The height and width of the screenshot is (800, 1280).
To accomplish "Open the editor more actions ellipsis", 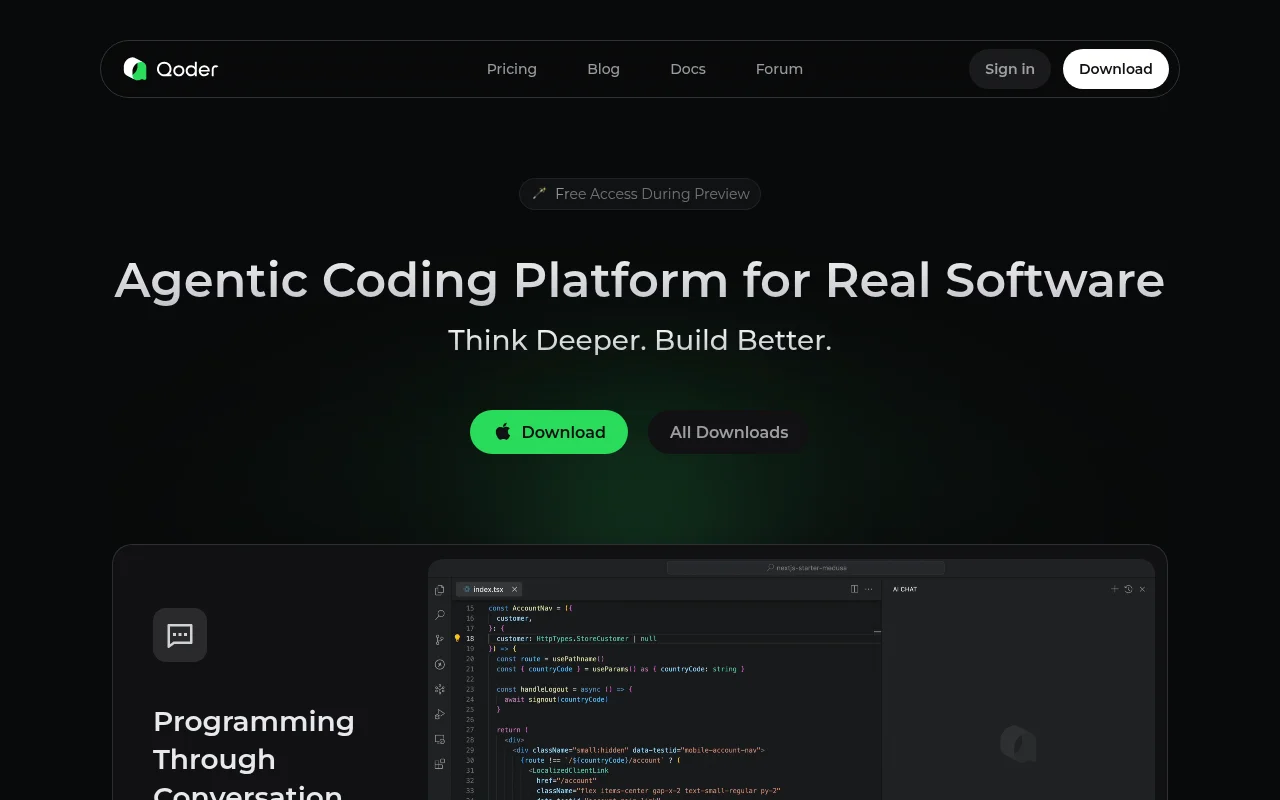I will pyautogui.click(x=868, y=589).
